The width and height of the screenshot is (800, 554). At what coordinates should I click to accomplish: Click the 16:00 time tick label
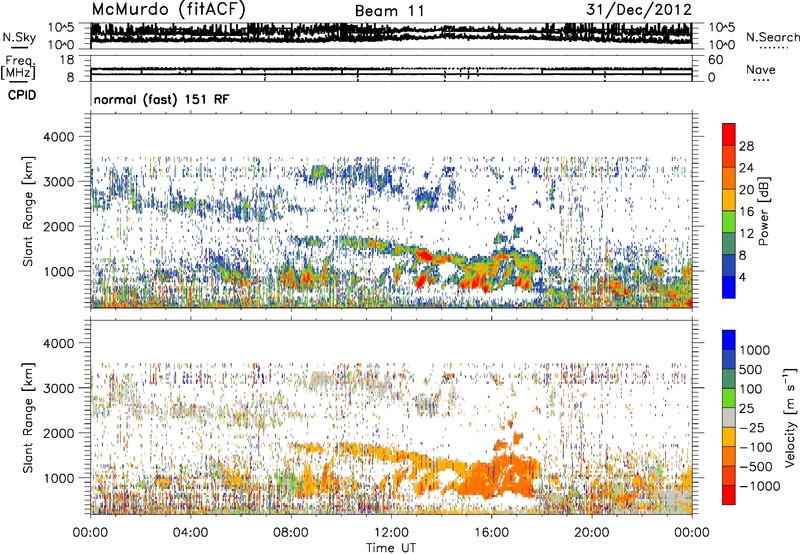pyautogui.click(x=491, y=533)
